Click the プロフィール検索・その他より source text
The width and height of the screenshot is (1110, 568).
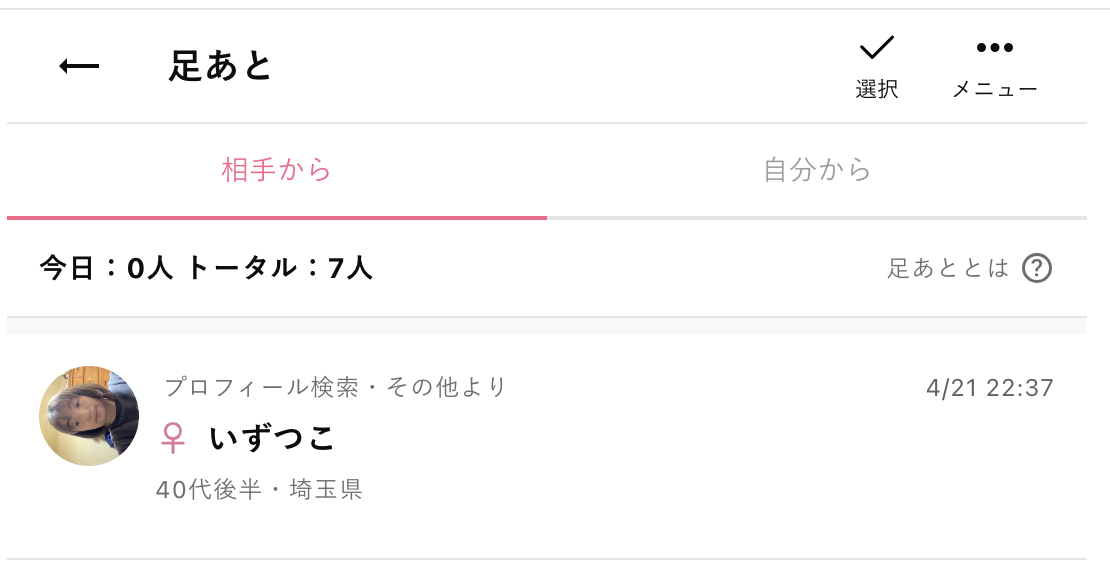(336, 387)
